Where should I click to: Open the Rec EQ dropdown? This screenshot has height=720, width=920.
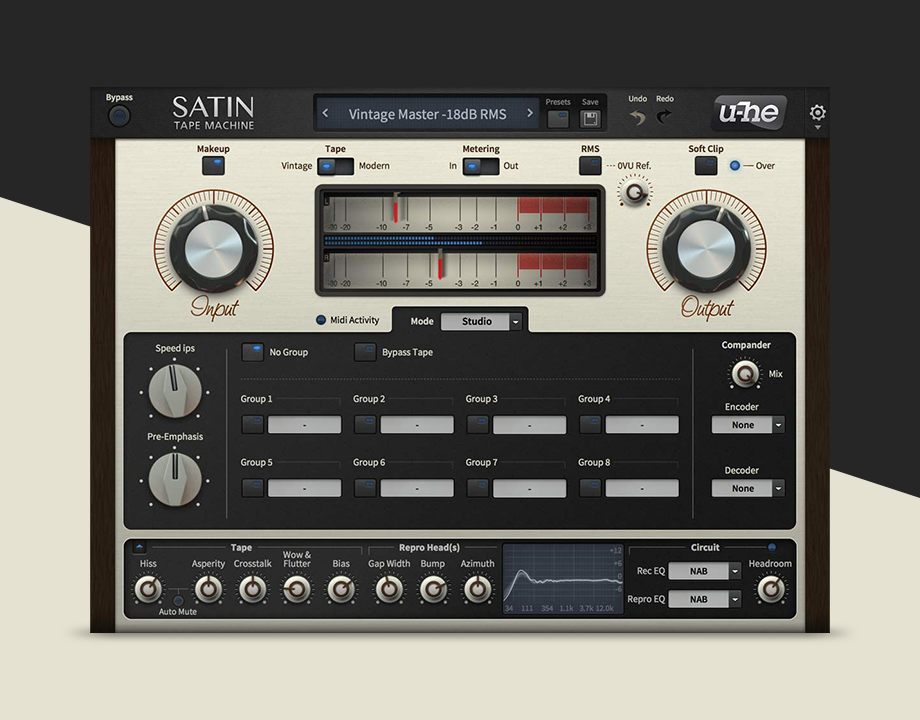(705, 571)
